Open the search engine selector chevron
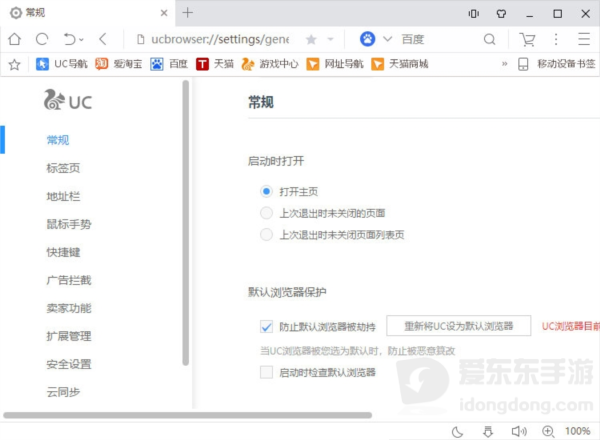 click(x=388, y=39)
